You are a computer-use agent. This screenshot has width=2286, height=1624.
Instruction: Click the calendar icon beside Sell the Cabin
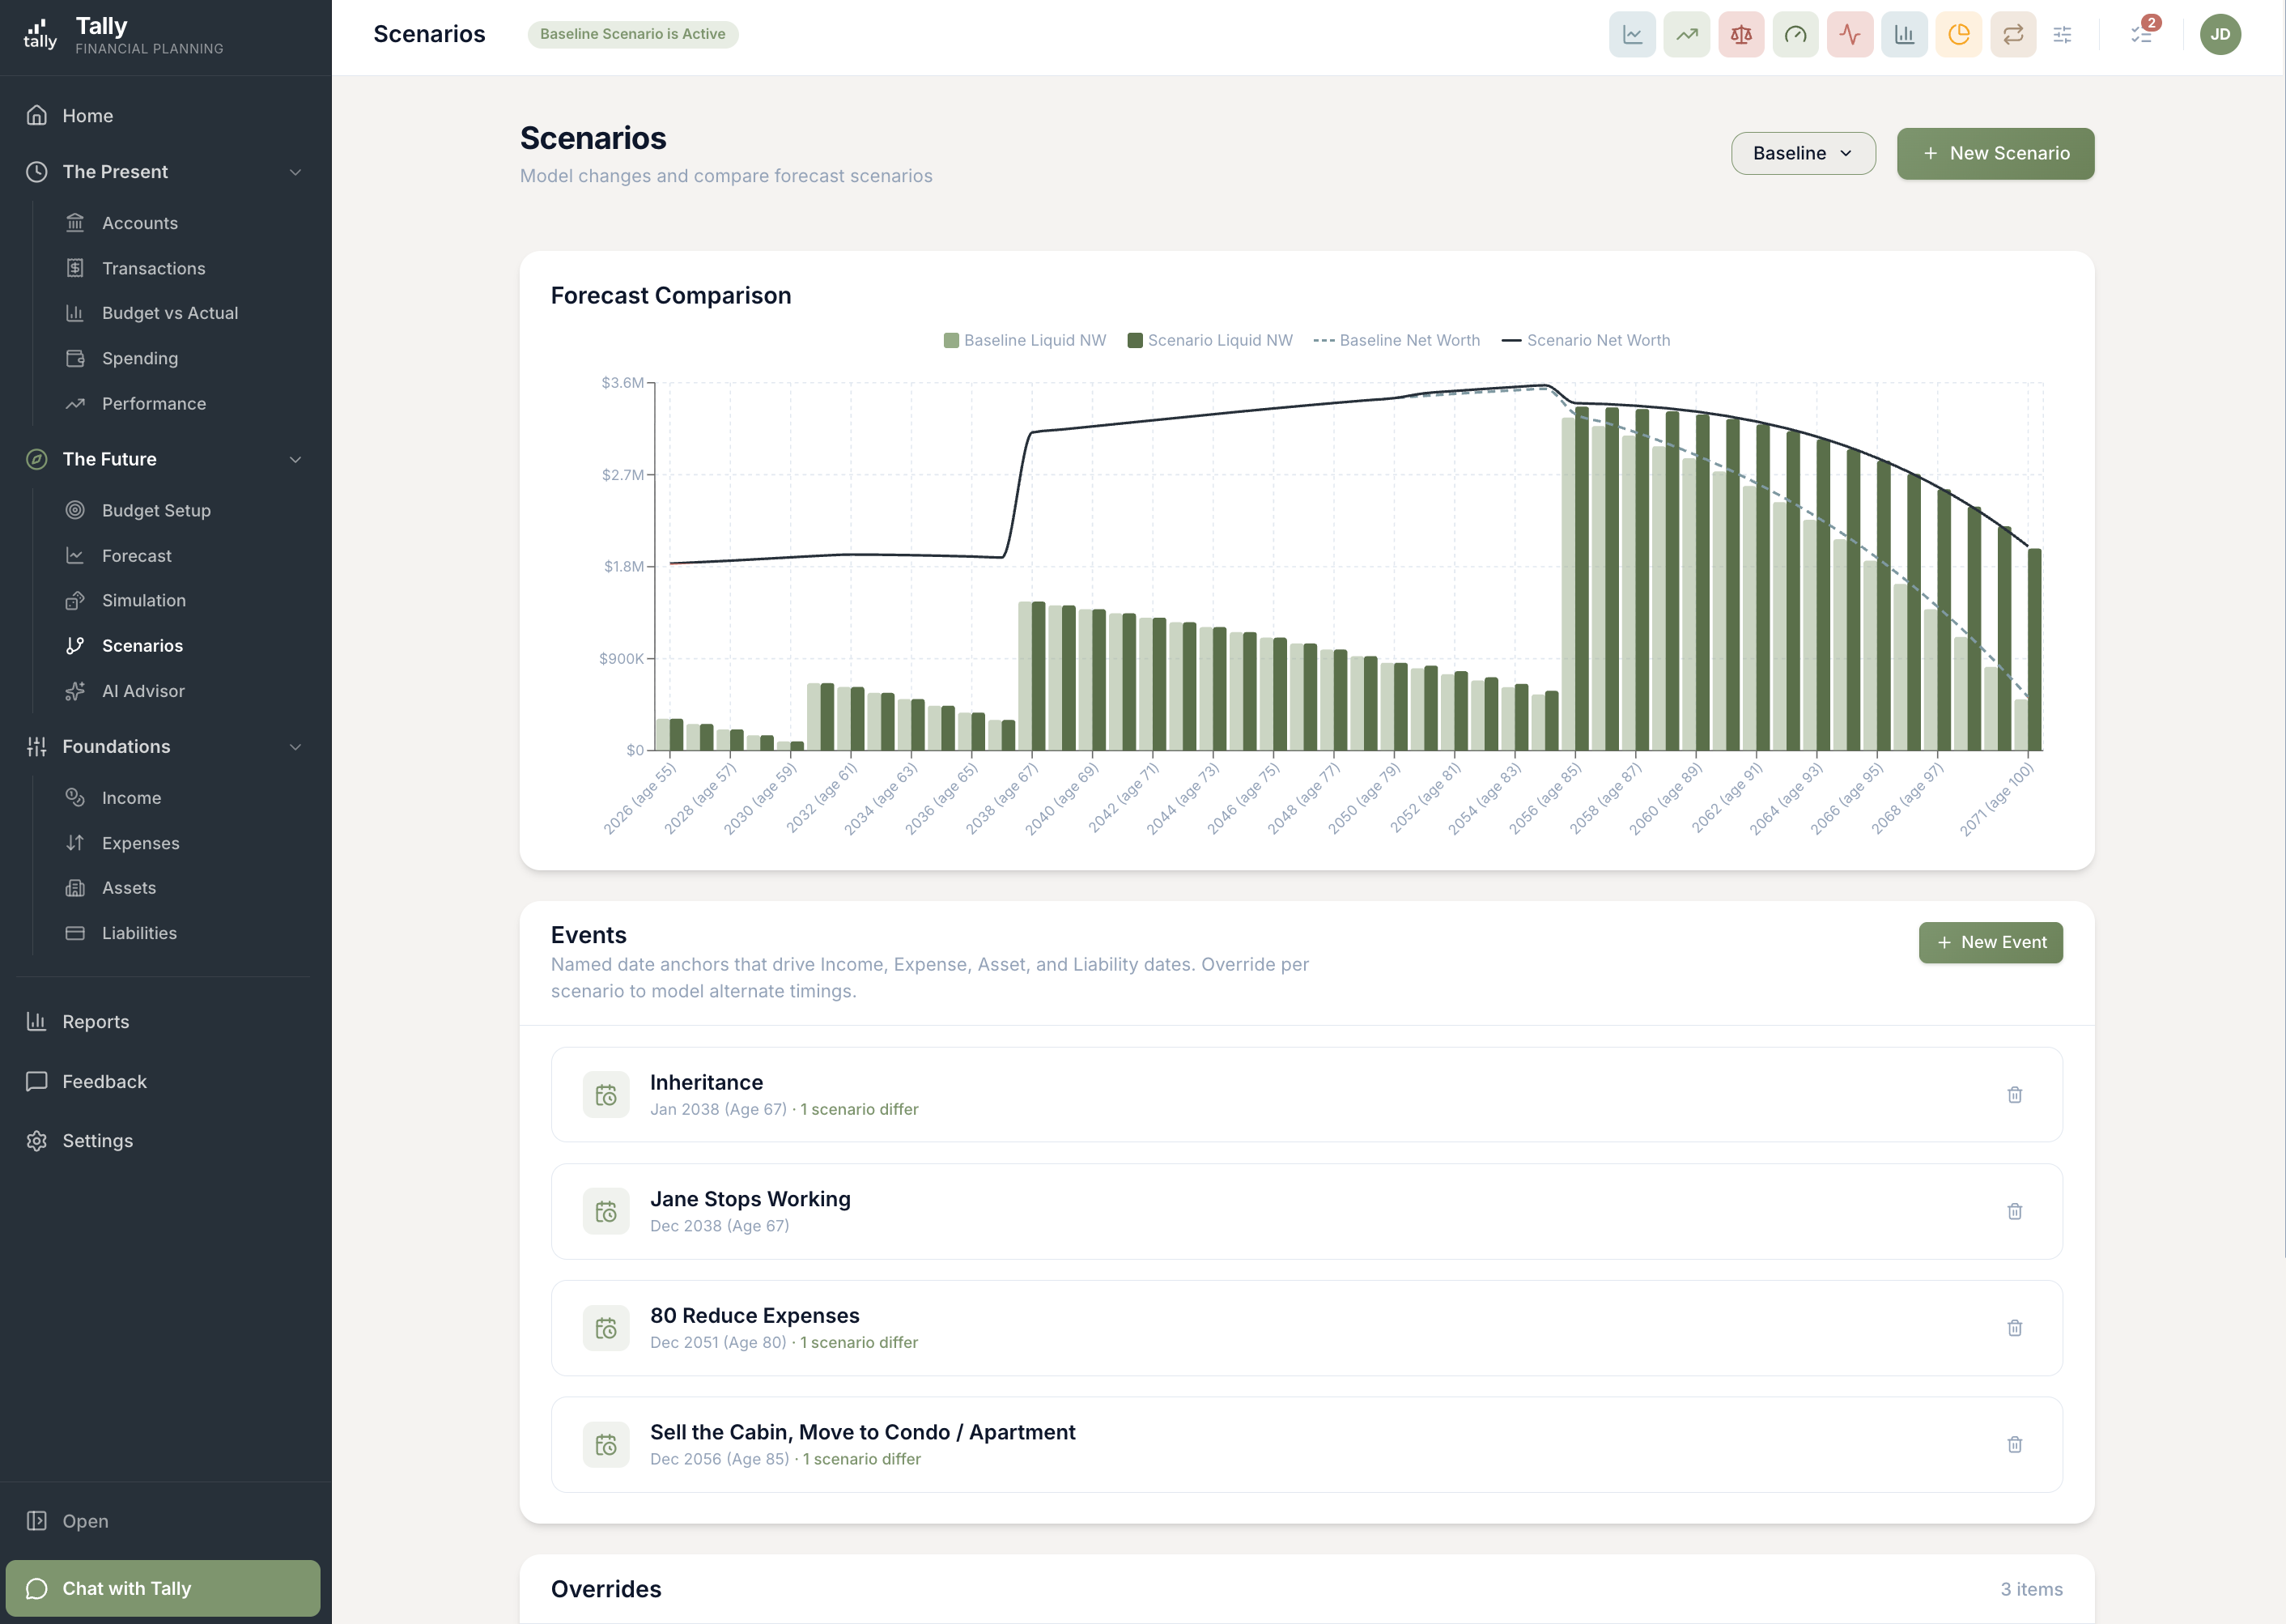(606, 1445)
